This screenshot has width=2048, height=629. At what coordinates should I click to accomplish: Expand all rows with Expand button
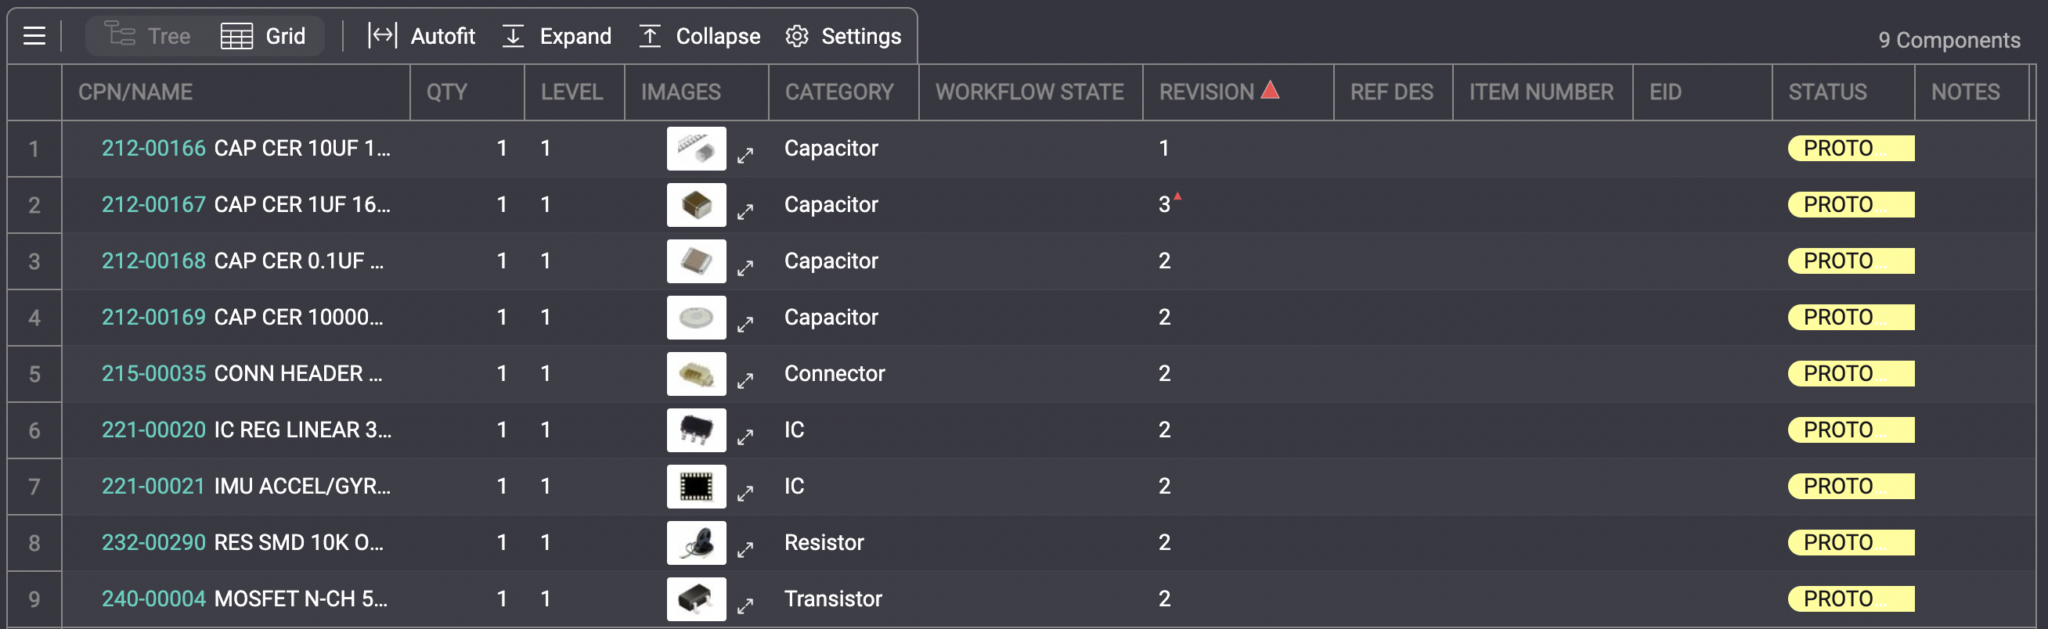[556, 36]
